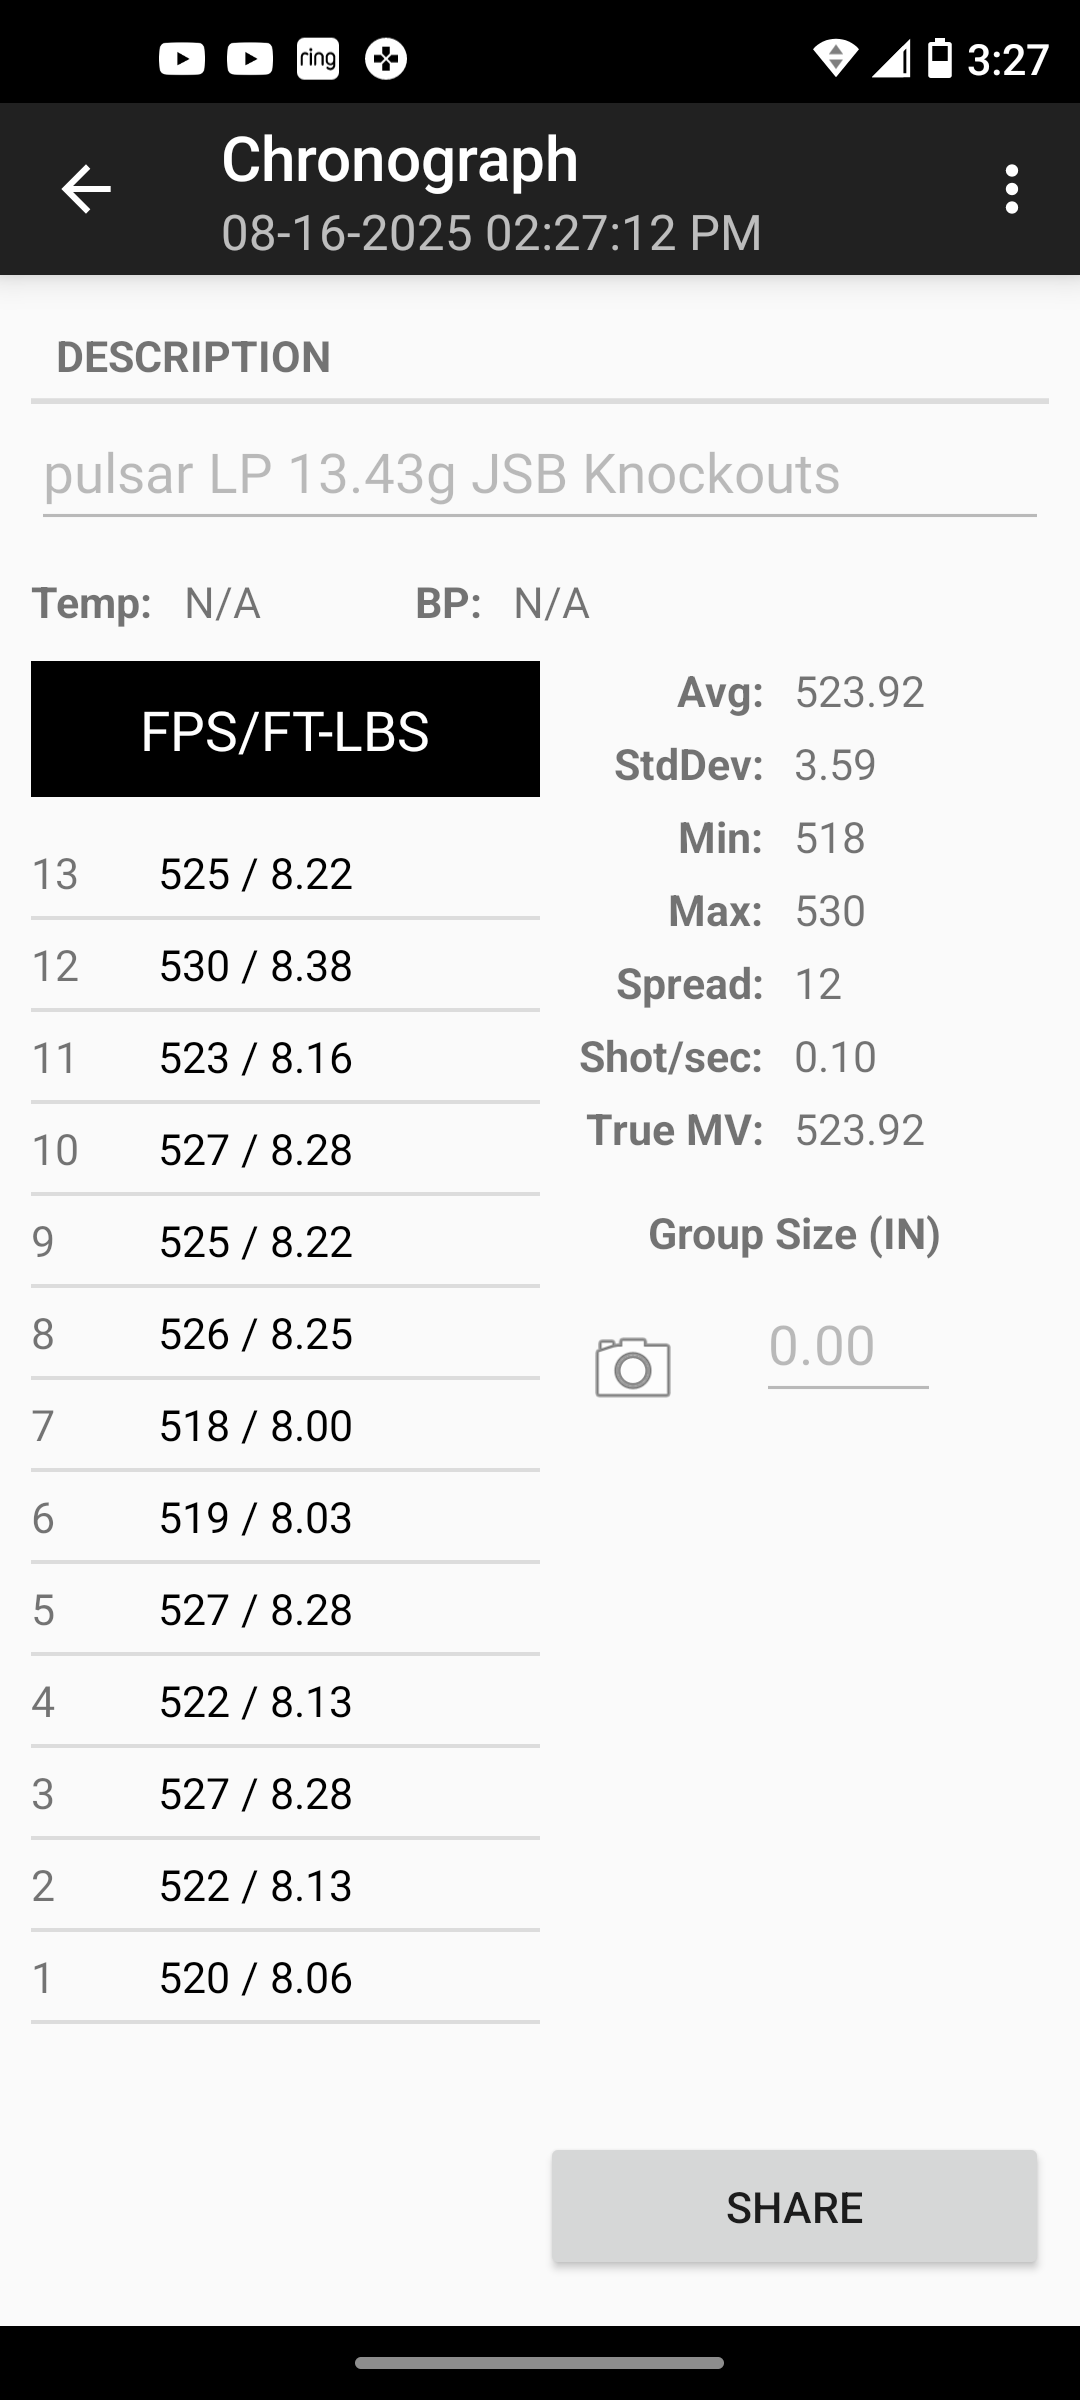Tap the back arrow icon
Screen dimensions: 1080x2400
(86, 189)
